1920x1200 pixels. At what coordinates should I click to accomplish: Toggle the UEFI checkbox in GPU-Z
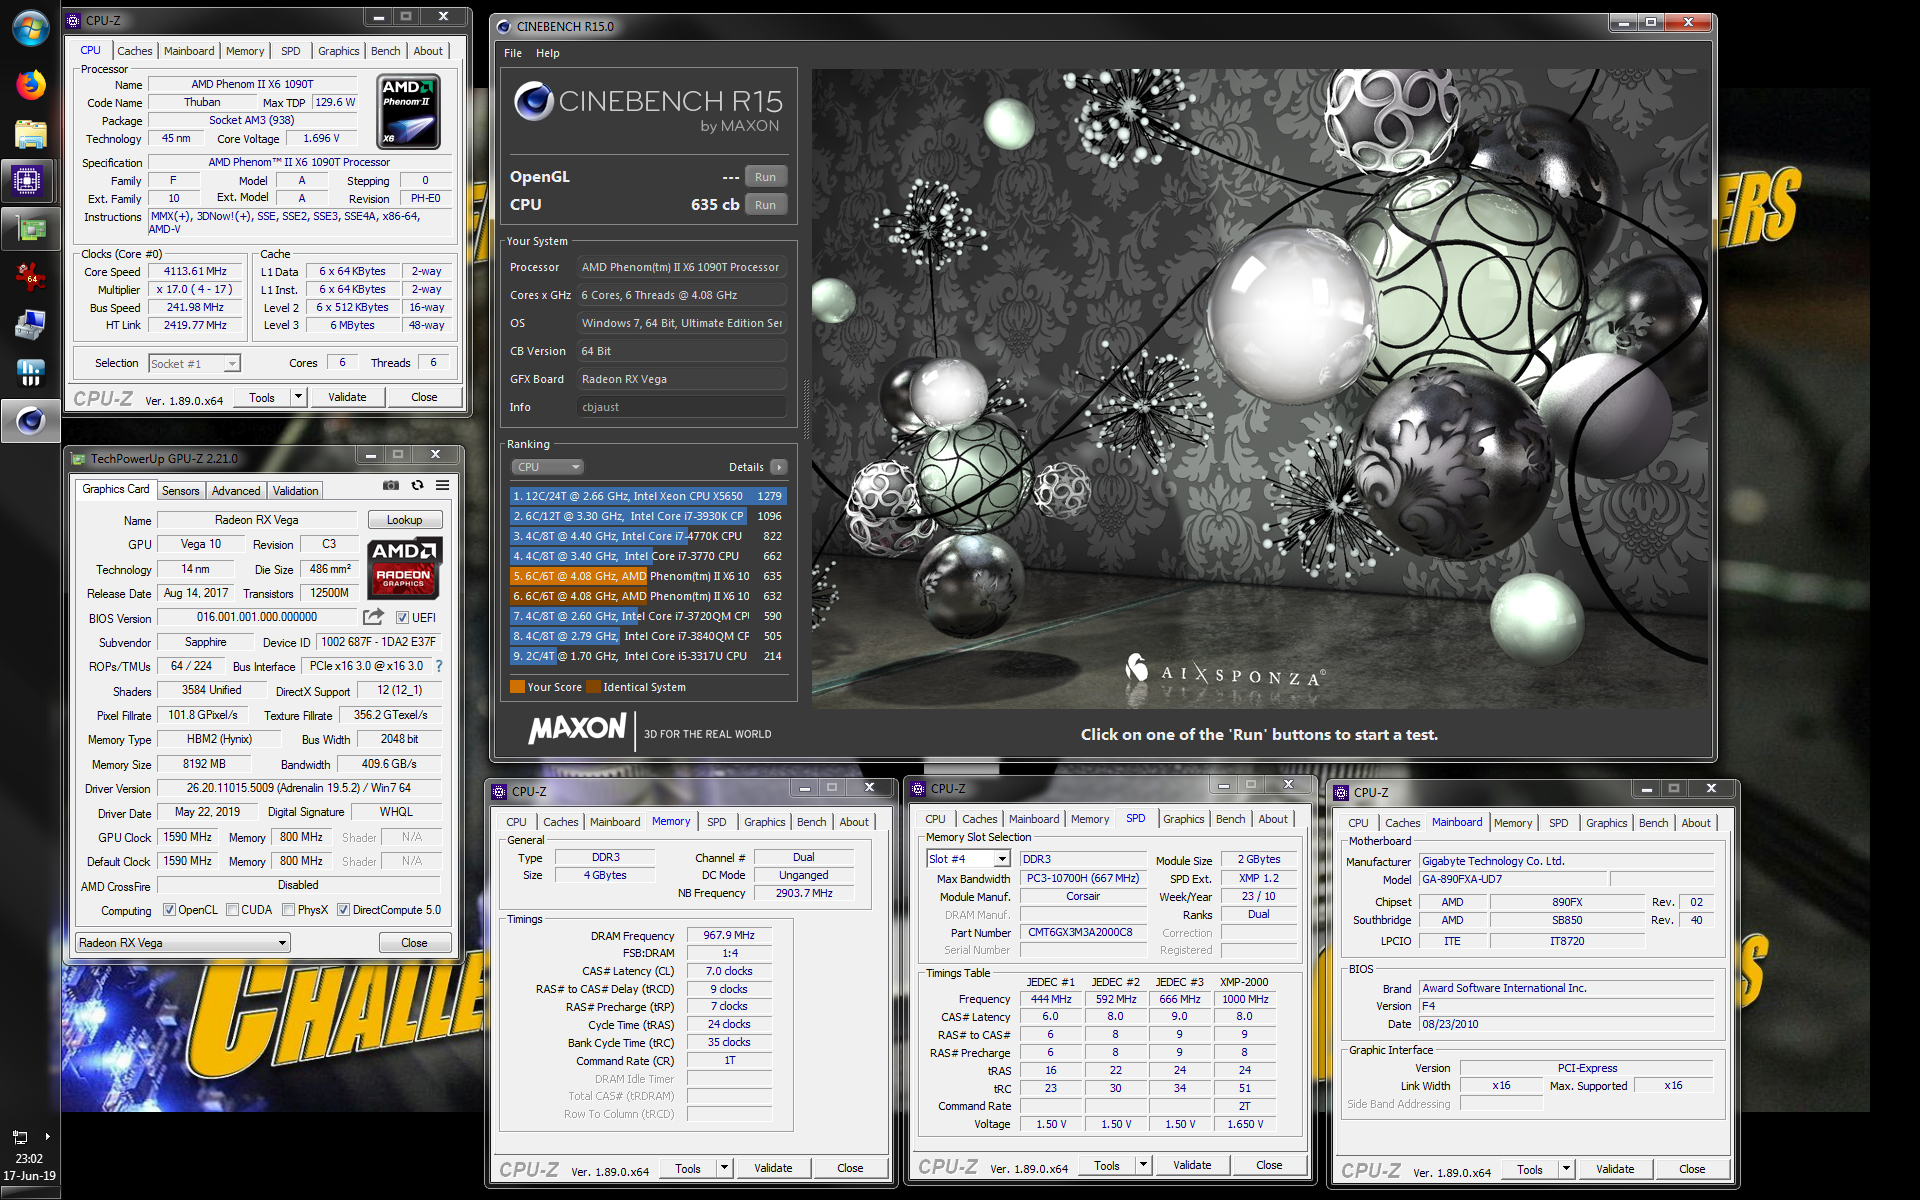click(x=402, y=618)
